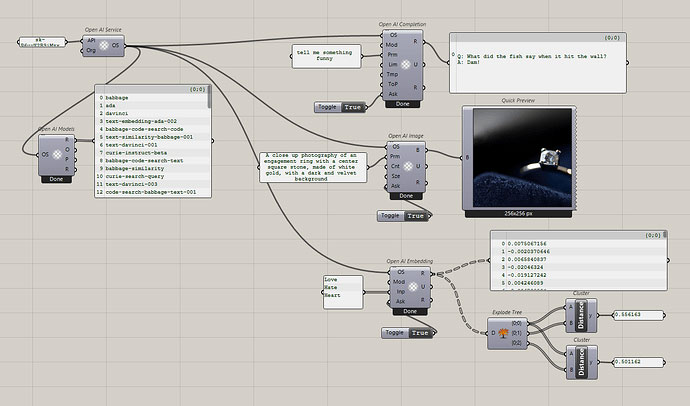The image size is (690, 406).
Task: Click the models panel vertical scrollbar
Action: [x=209, y=98]
